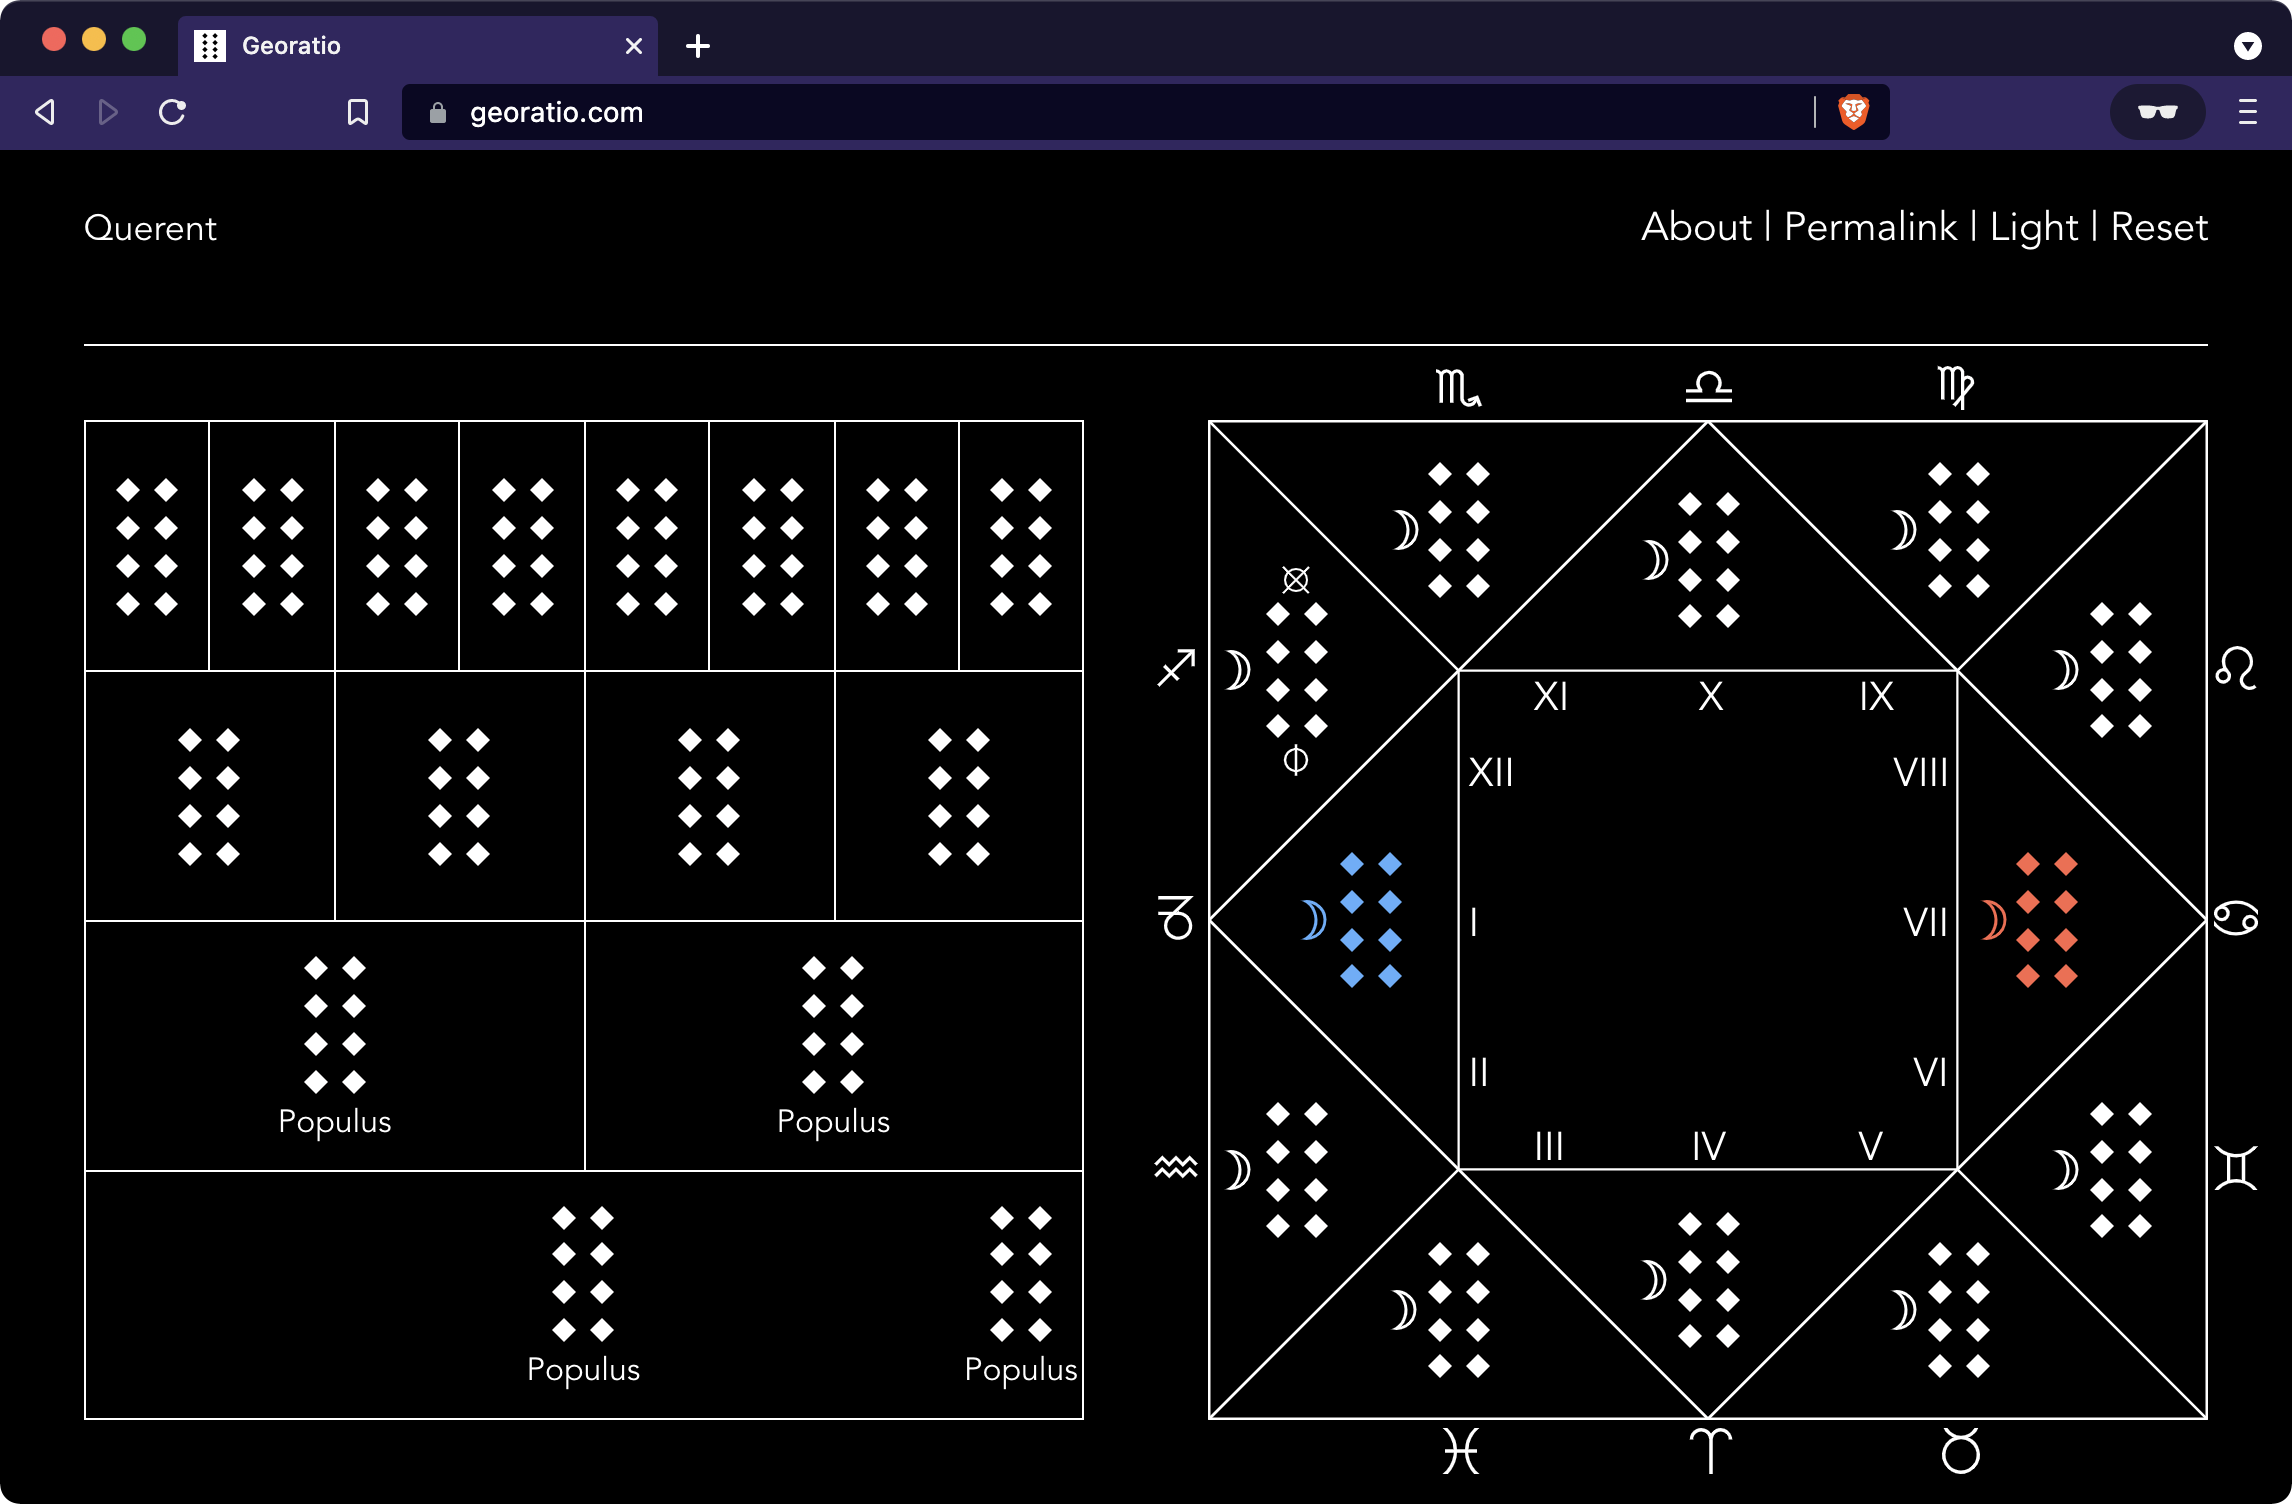Image resolution: width=2292 pixels, height=1504 pixels.
Task: Click the blue figure in house I
Action: (x=1371, y=920)
